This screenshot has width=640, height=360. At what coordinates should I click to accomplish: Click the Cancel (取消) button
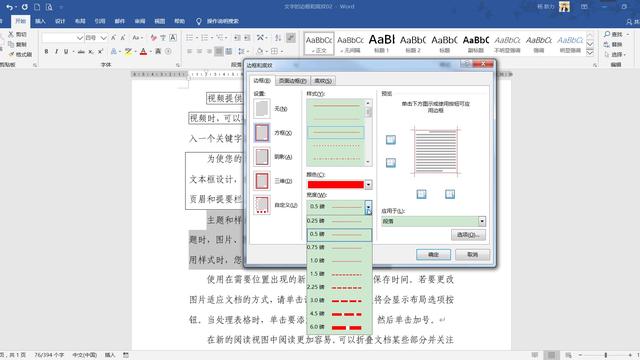pyautogui.click(x=472, y=254)
